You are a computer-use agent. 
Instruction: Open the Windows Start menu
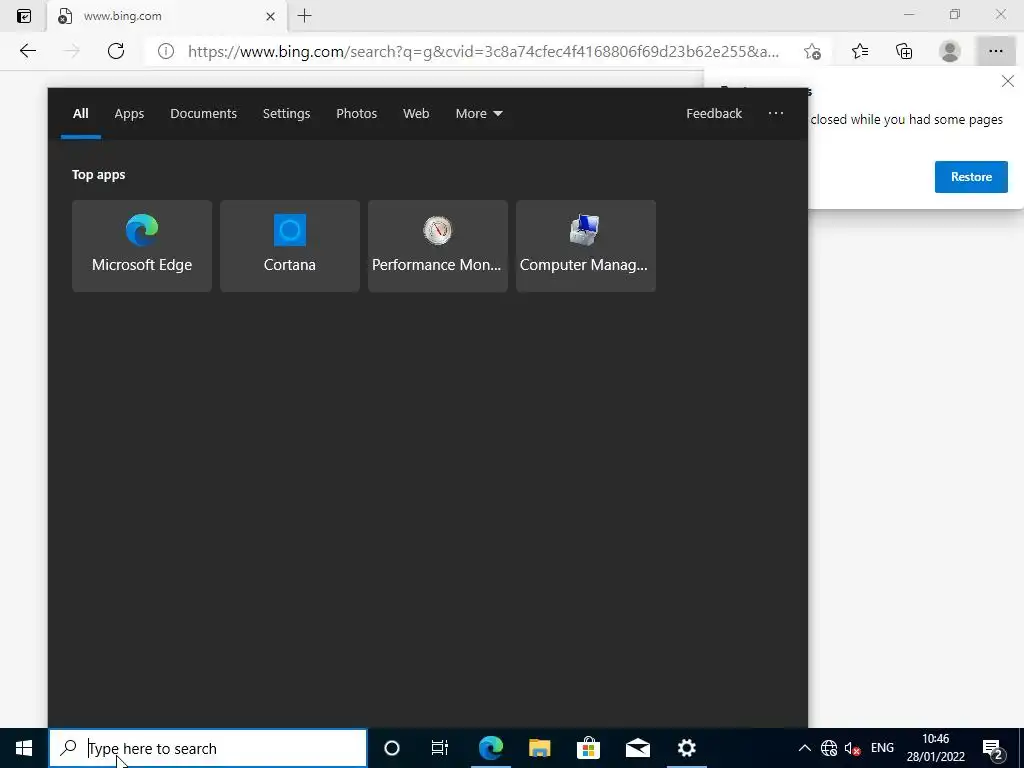coord(24,748)
